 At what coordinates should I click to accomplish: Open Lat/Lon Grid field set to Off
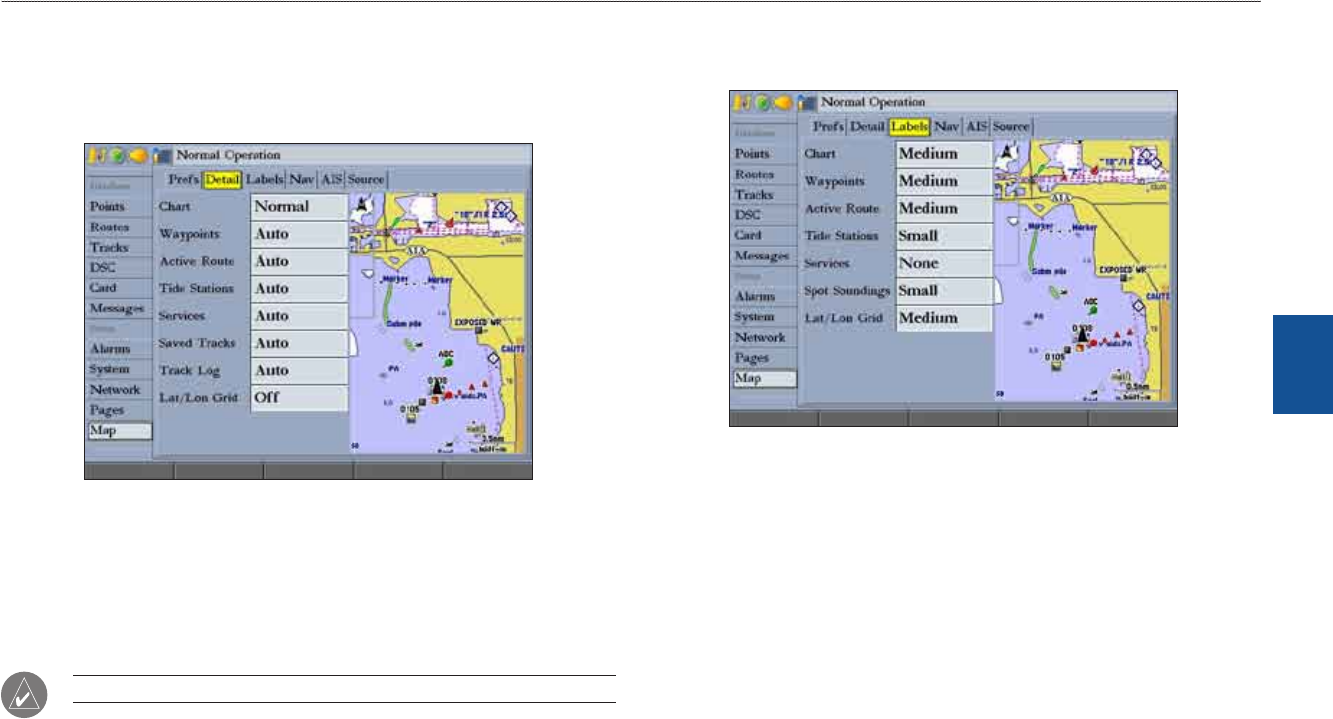point(299,396)
